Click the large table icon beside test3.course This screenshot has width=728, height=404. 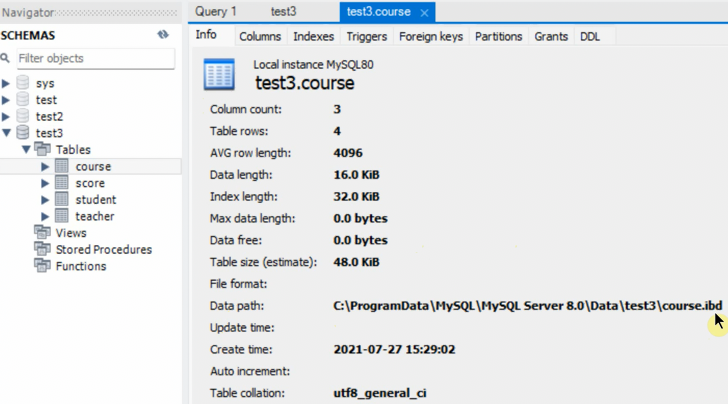pyautogui.click(x=219, y=74)
